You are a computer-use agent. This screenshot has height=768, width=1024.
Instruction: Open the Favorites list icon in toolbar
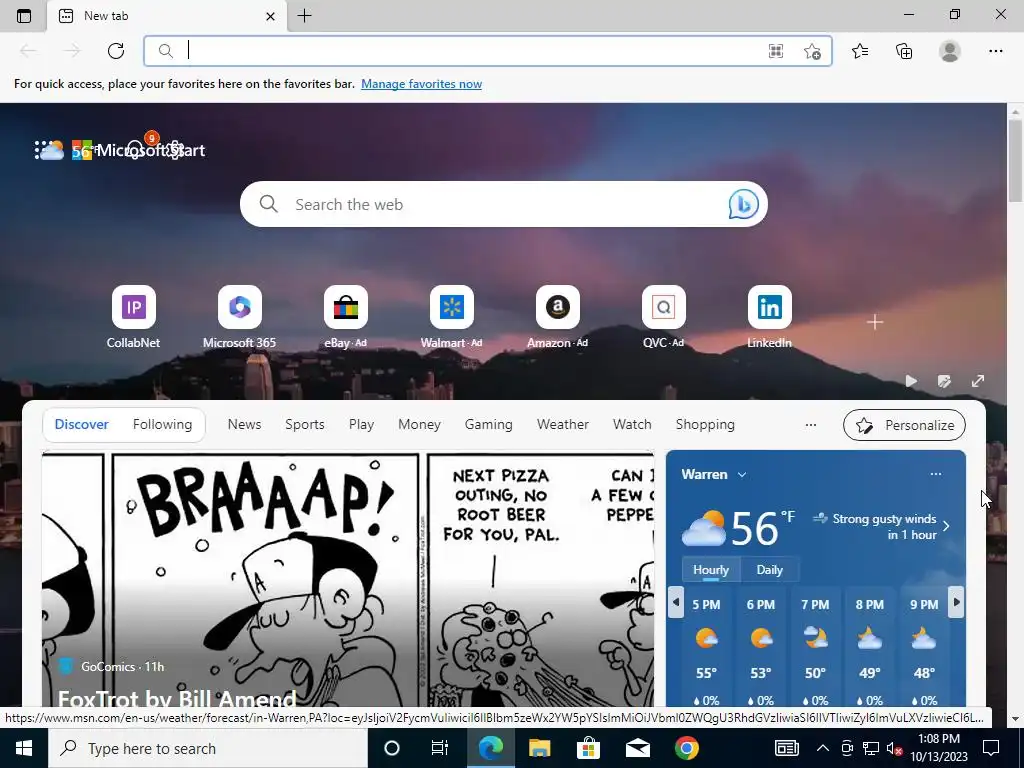pyautogui.click(x=860, y=51)
